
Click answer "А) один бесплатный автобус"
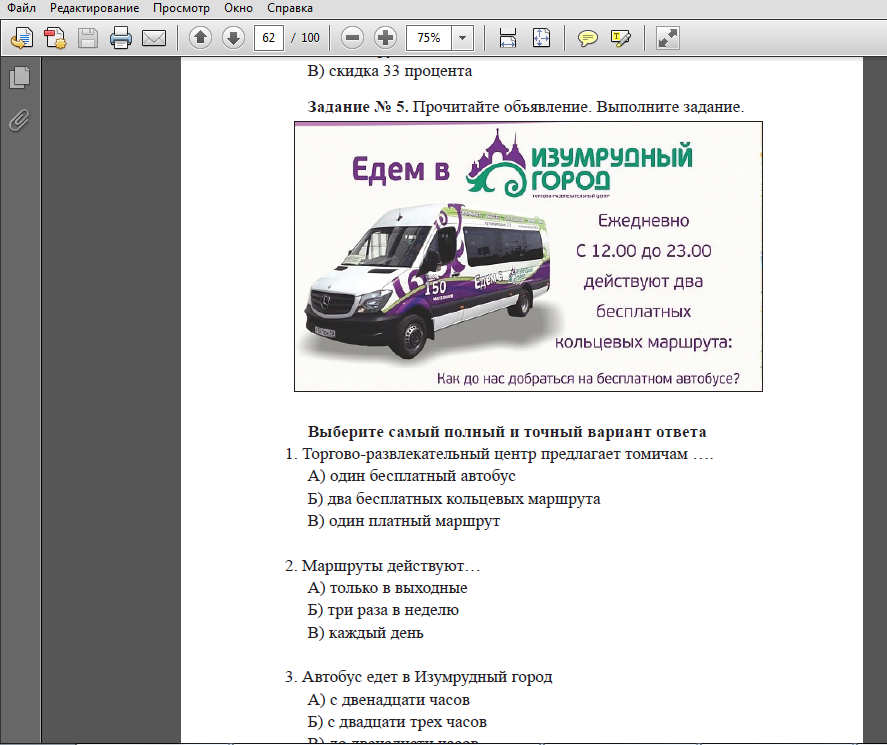pyautogui.click(x=411, y=476)
